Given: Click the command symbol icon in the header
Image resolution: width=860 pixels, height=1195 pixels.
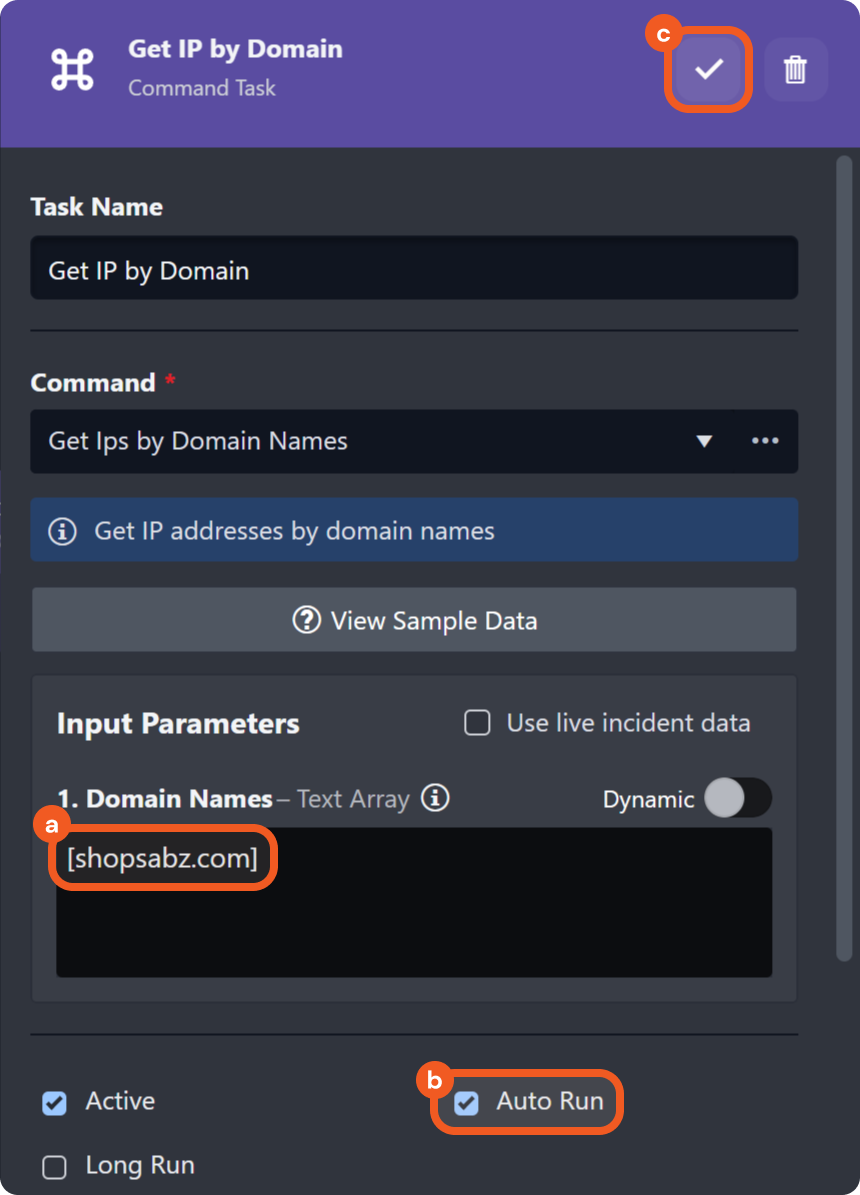Looking at the screenshot, I should (72, 68).
